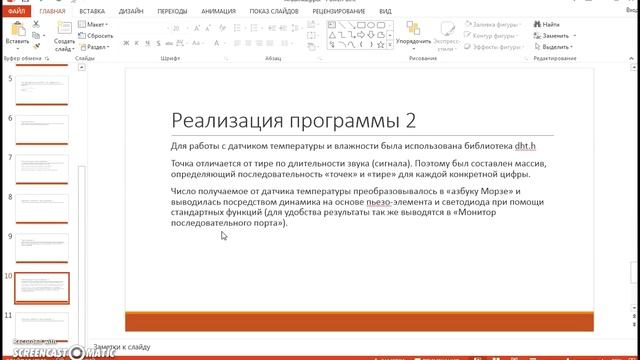Cut selection with the scissors icon
The image size is (640, 360).
36,24
